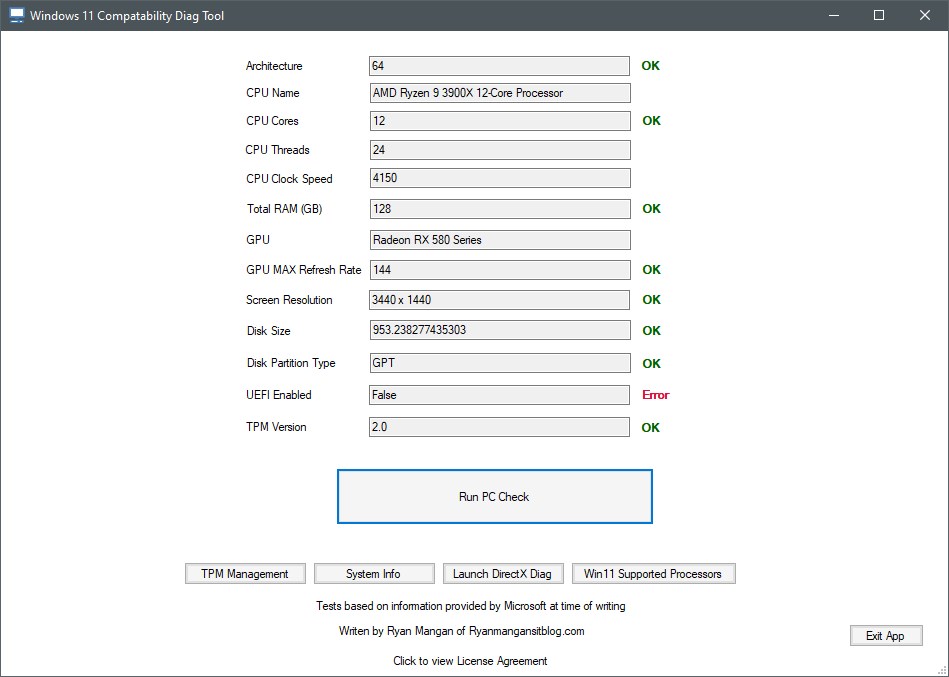Click inside the Architecture field

click(x=499, y=65)
